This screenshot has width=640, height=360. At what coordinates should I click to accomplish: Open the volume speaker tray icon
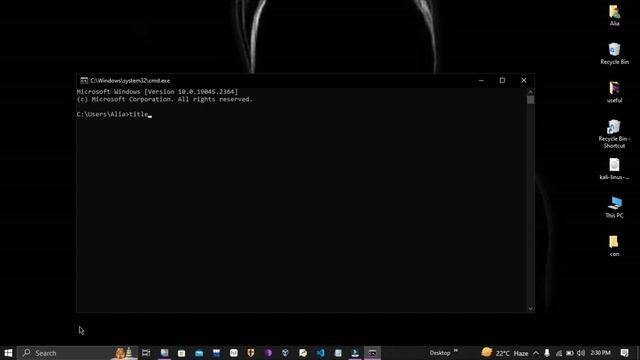[581, 353]
